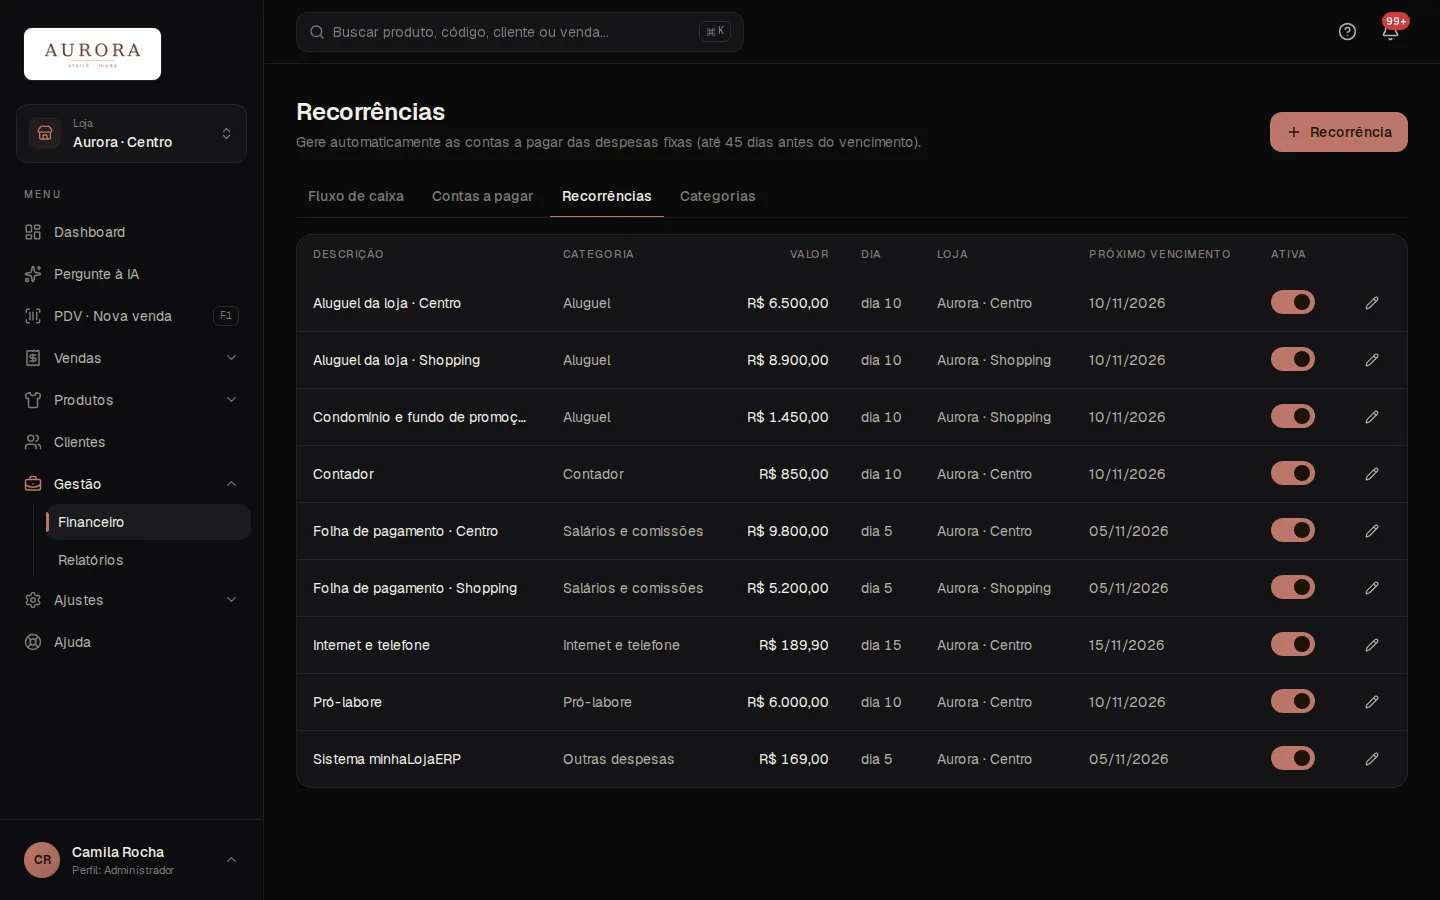Toggle the Sistema minhaLojaERP active switch
The height and width of the screenshot is (900, 1440).
click(1293, 758)
